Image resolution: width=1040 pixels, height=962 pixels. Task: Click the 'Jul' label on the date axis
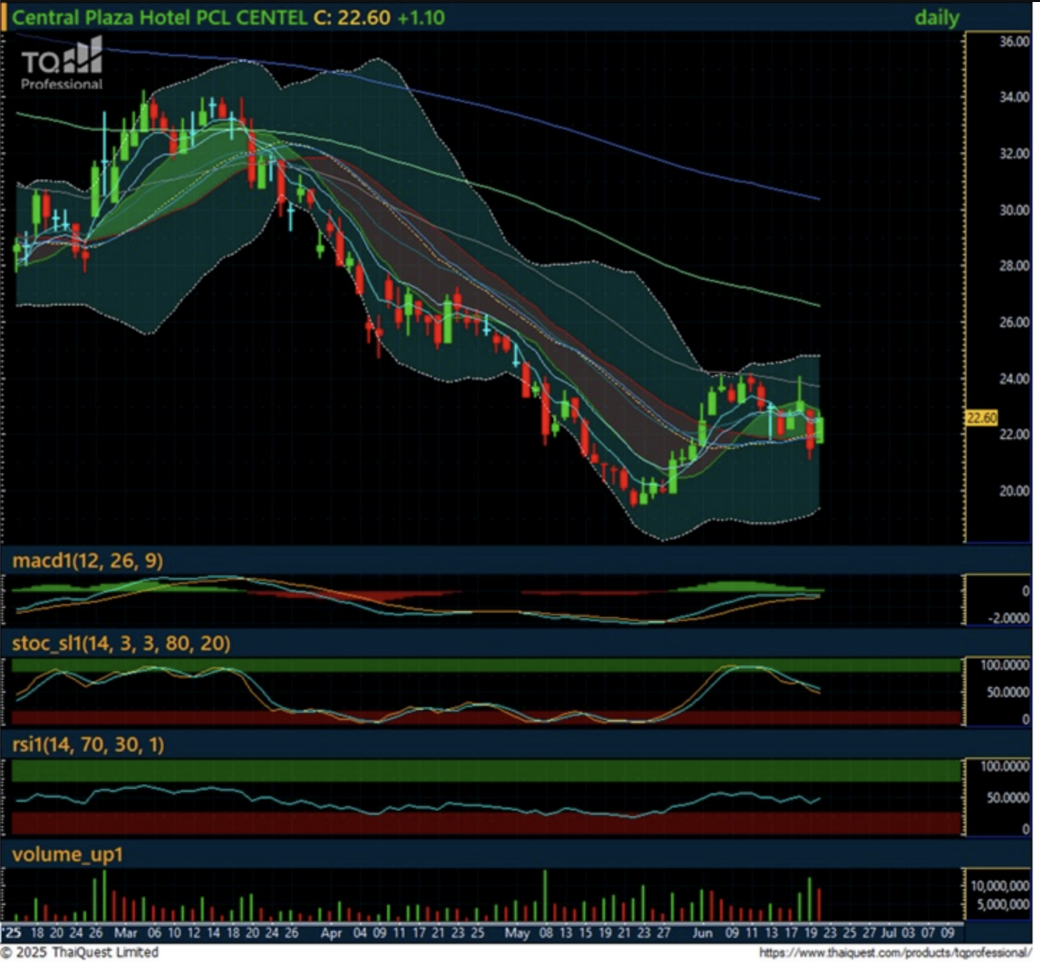[889, 933]
